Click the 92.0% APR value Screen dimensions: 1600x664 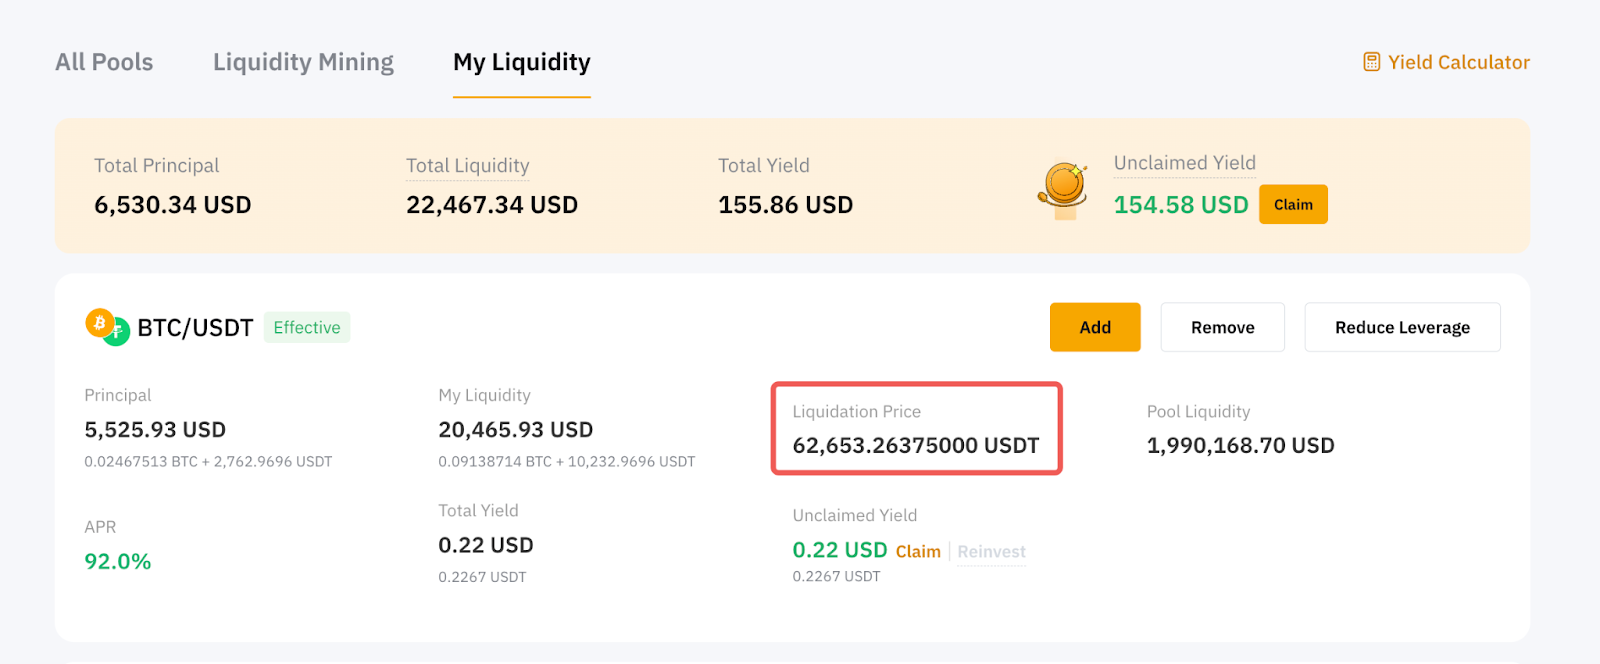tap(118, 562)
